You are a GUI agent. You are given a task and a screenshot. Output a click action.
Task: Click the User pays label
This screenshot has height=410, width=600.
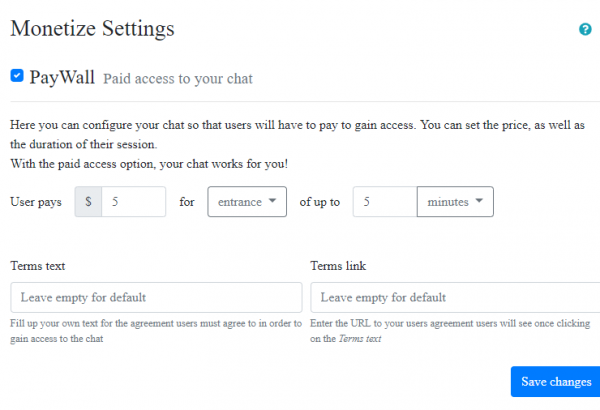36,202
